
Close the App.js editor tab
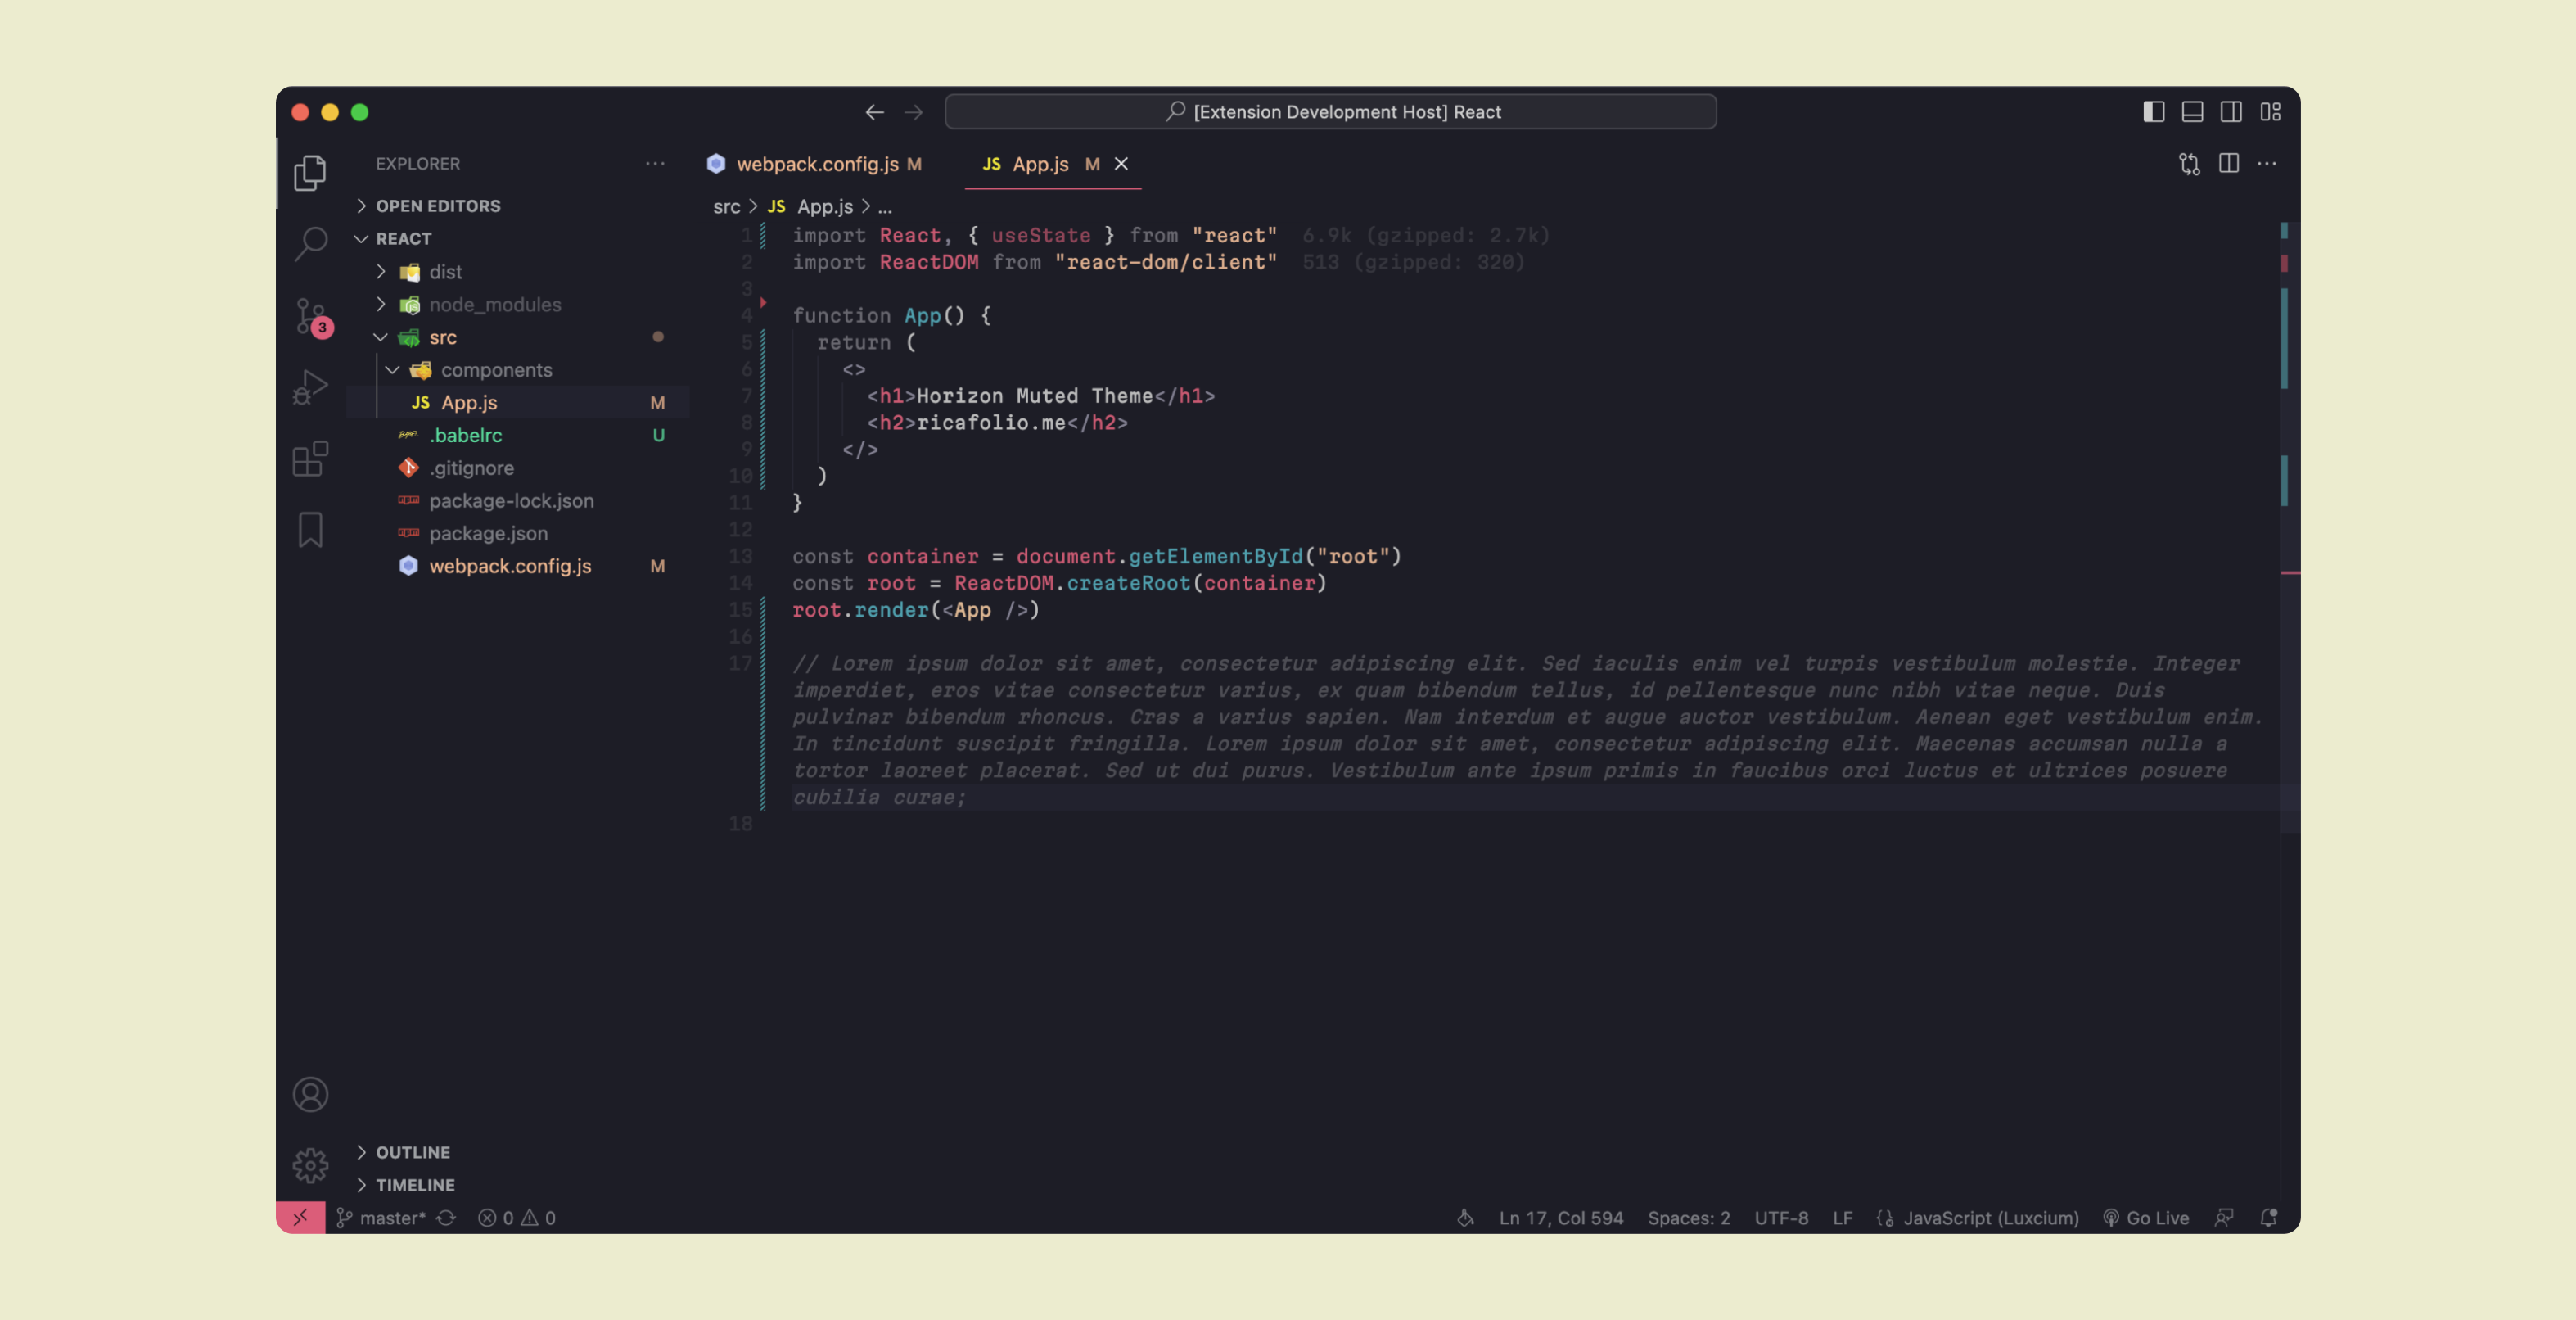[1121, 164]
